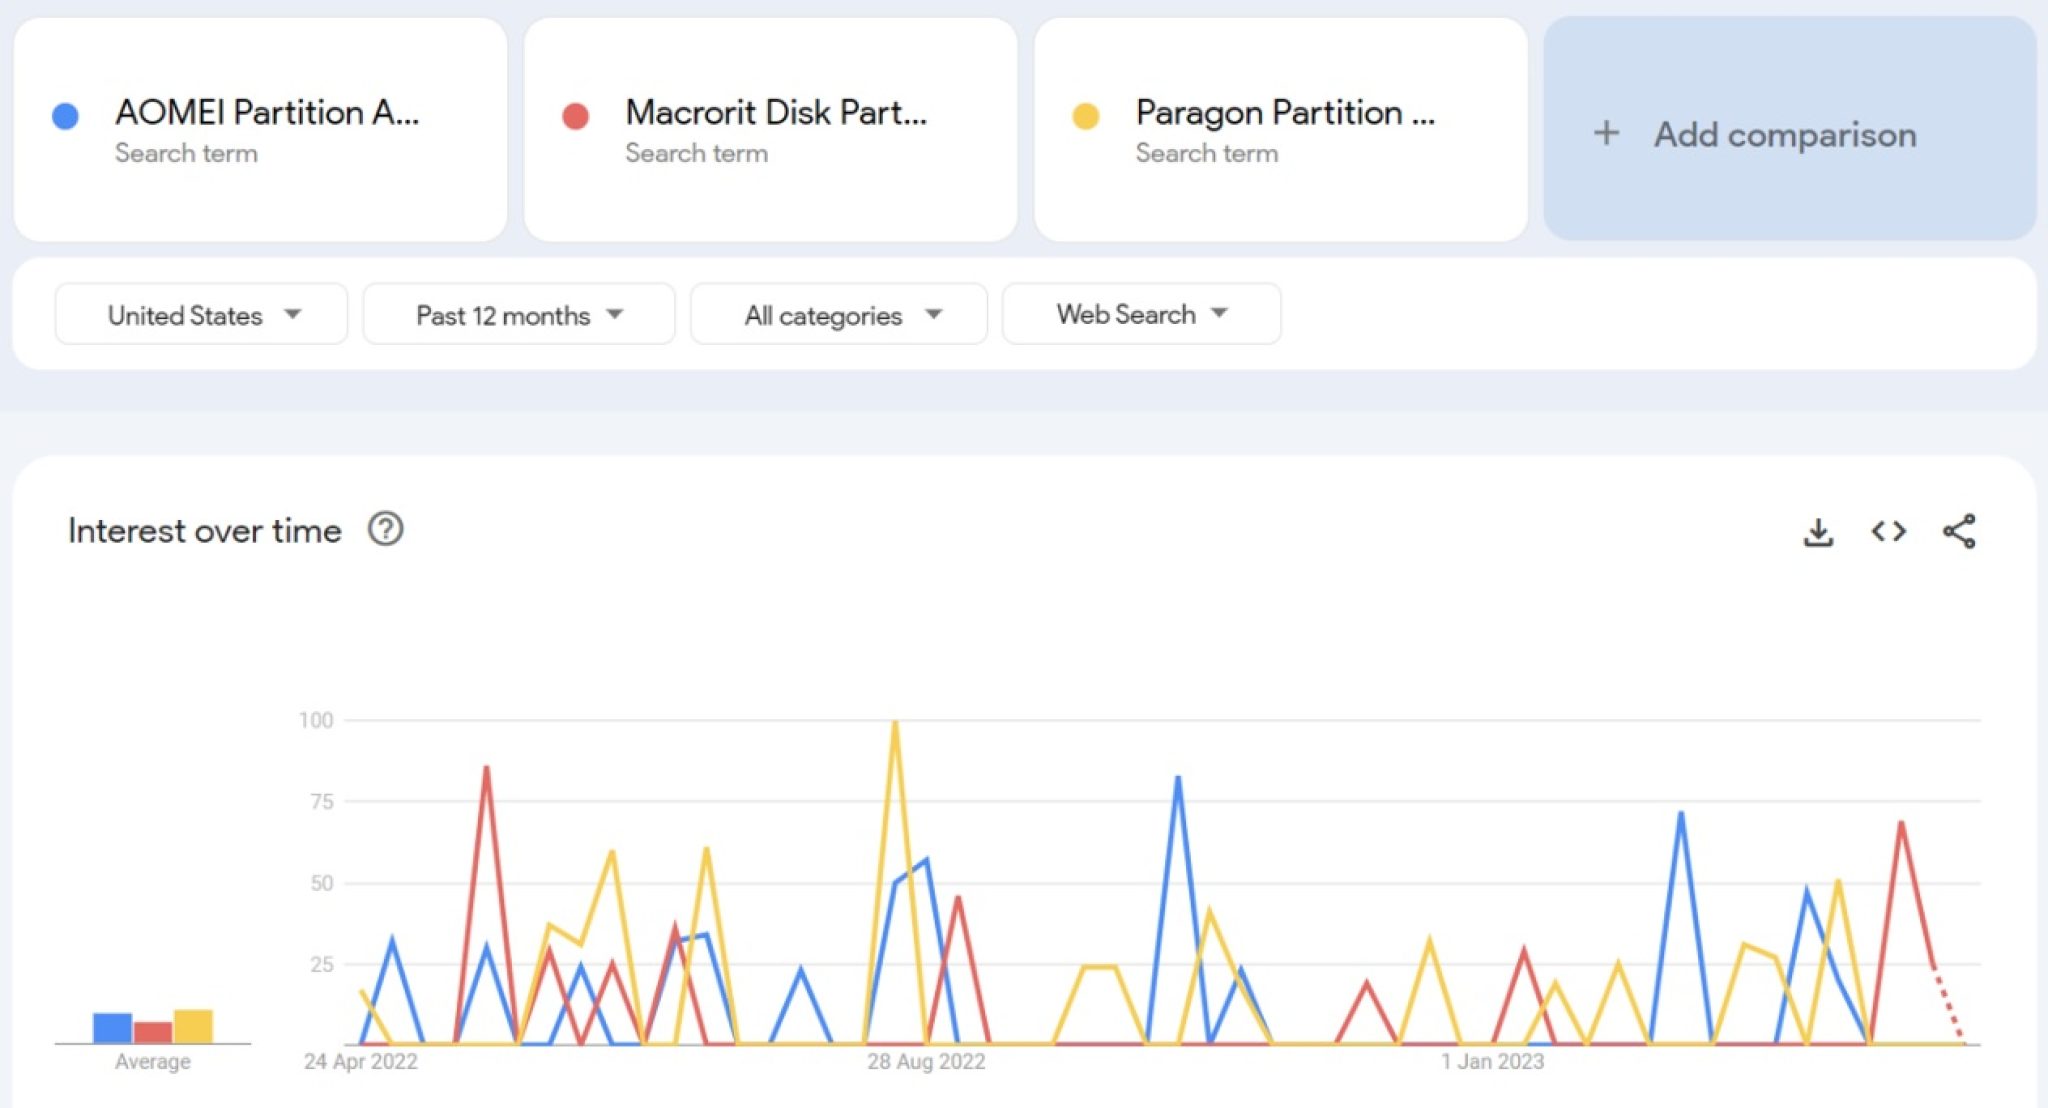Edit the Macrorit Disk Part... search term
This screenshot has width=2048, height=1108.
point(770,129)
